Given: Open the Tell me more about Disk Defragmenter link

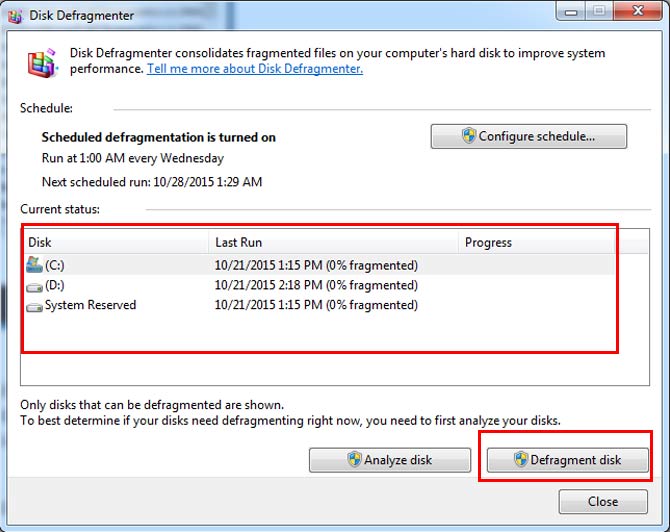Looking at the screenshot, I should [x=254, y=69].
